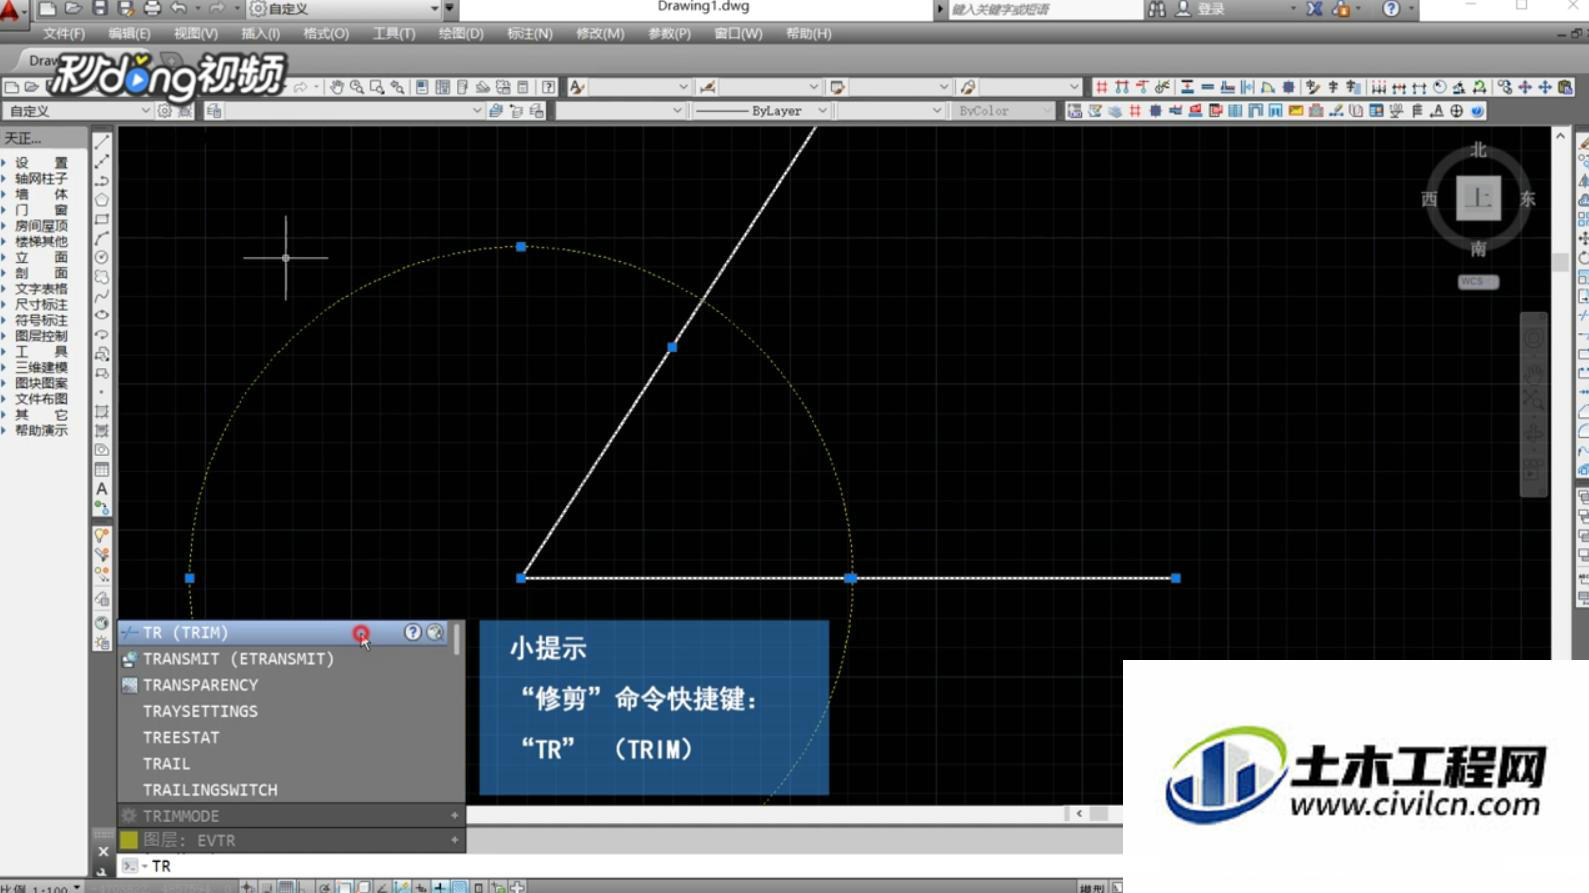Image resolution: width=1589 pixels, height=893 pixels.
Task: Open the ByColor plot style dropdown
Action: 1003,111
